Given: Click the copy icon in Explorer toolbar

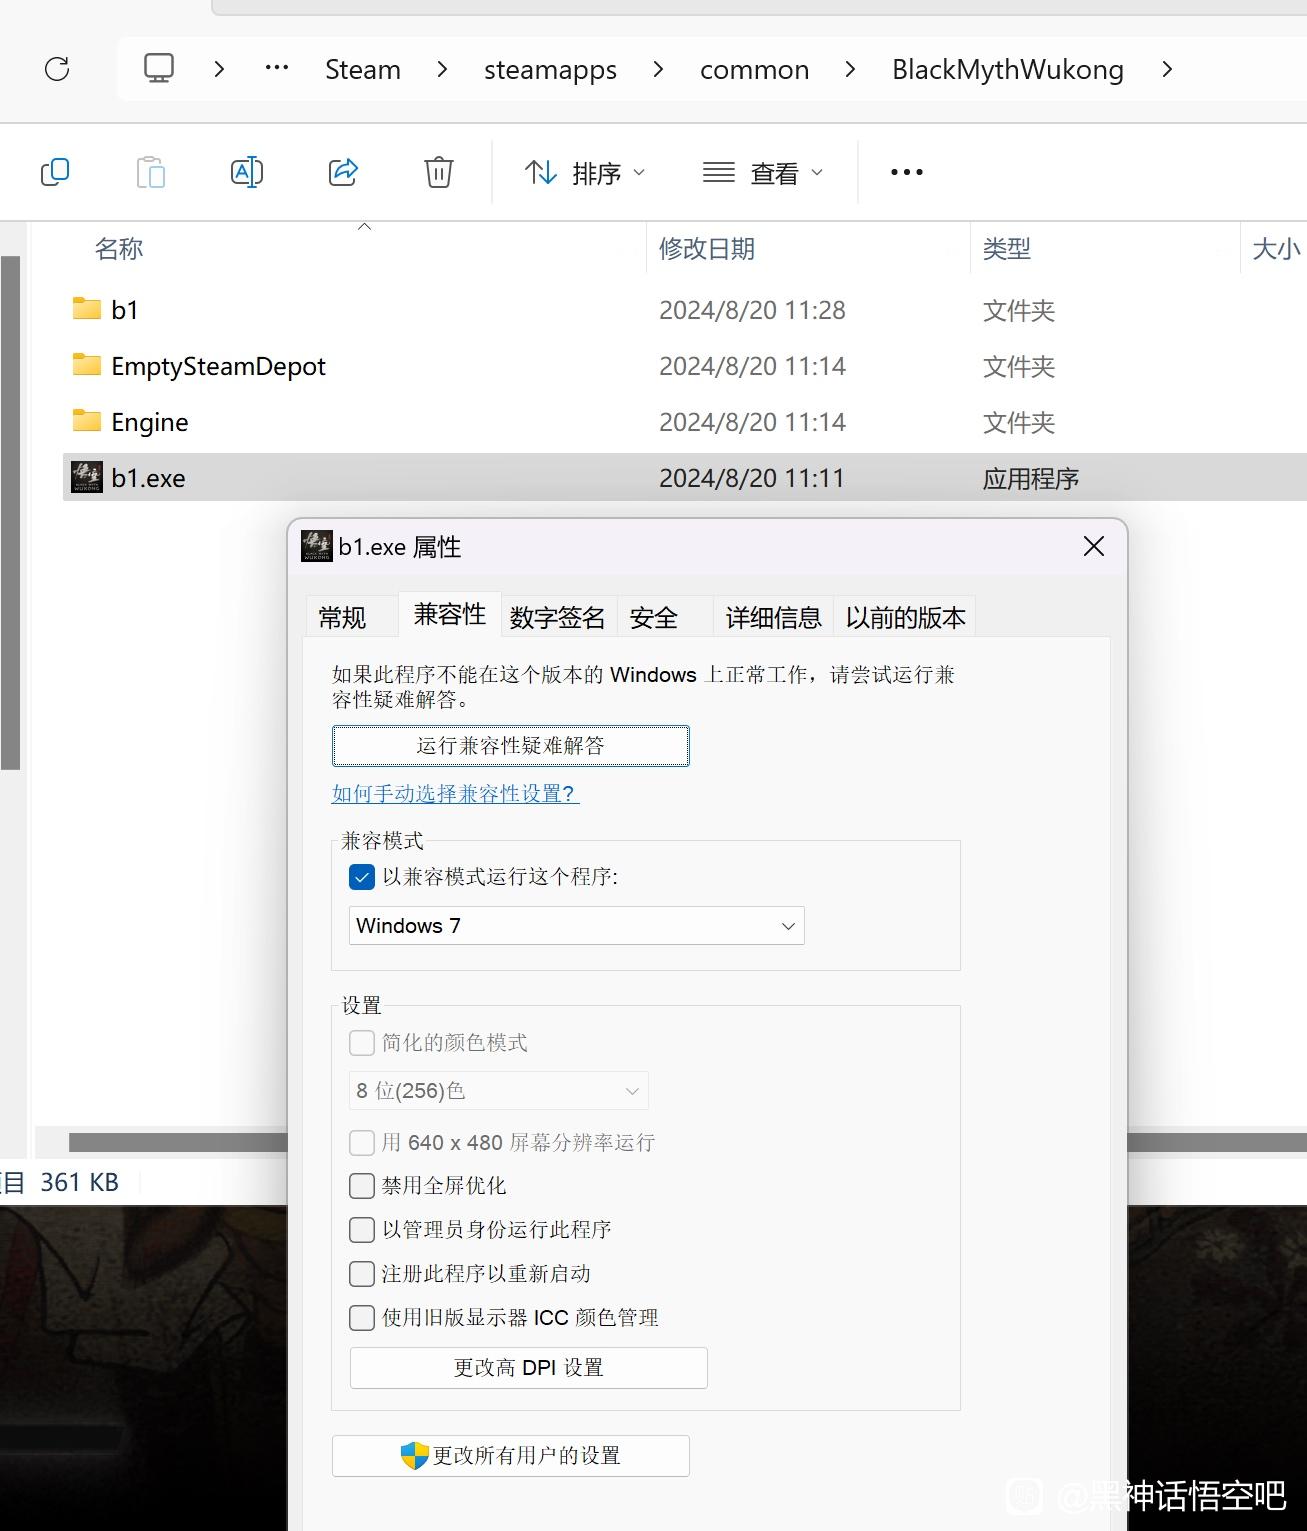Looking at the screenshot, I should 55,172.
